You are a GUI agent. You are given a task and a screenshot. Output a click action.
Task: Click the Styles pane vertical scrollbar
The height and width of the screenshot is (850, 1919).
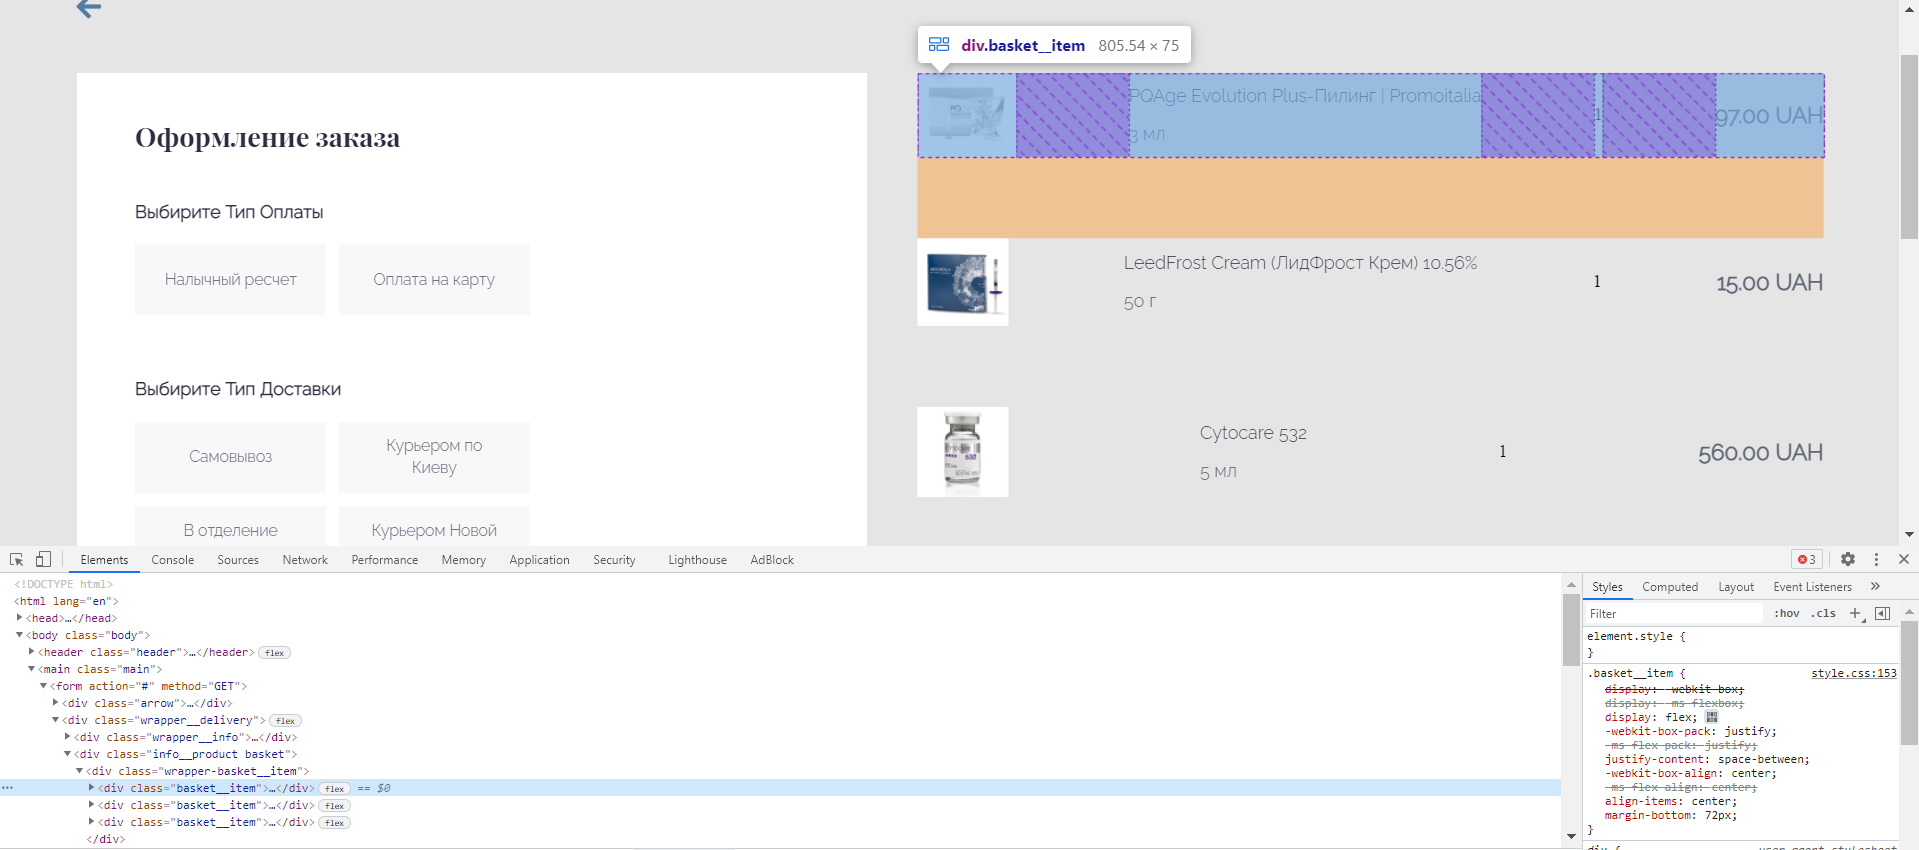pyautogui.click(x=1910, y=683)
